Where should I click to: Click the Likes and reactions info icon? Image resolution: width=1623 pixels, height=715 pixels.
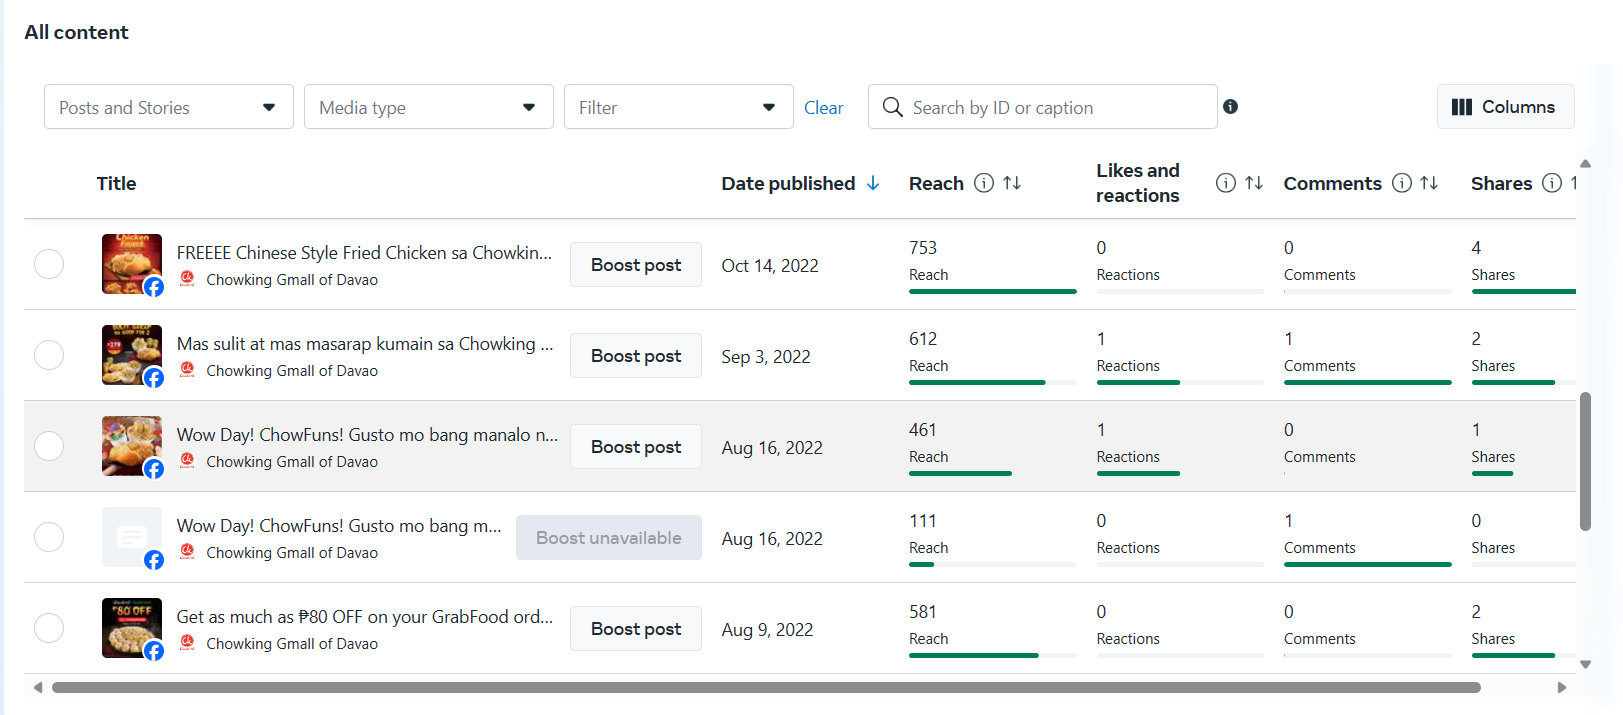pos(1225,183)
